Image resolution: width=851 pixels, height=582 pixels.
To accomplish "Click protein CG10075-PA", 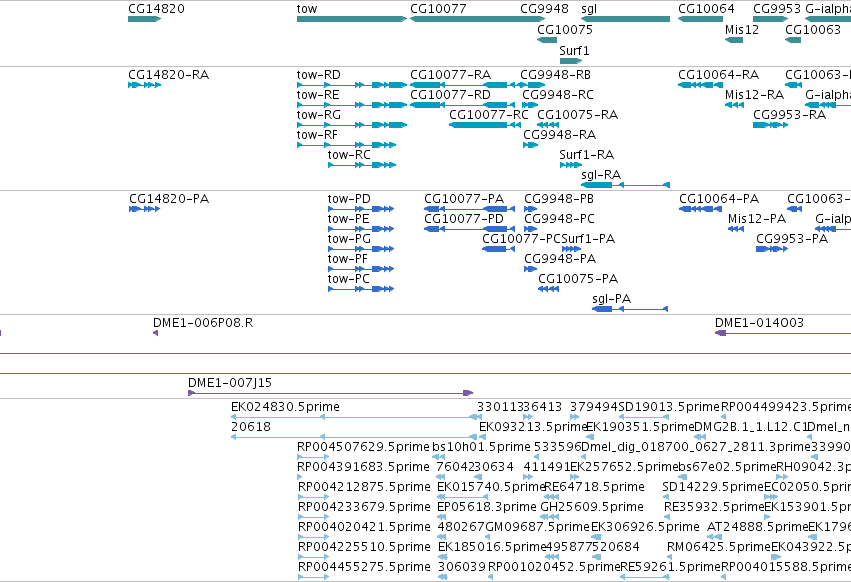I will point(548,289).
